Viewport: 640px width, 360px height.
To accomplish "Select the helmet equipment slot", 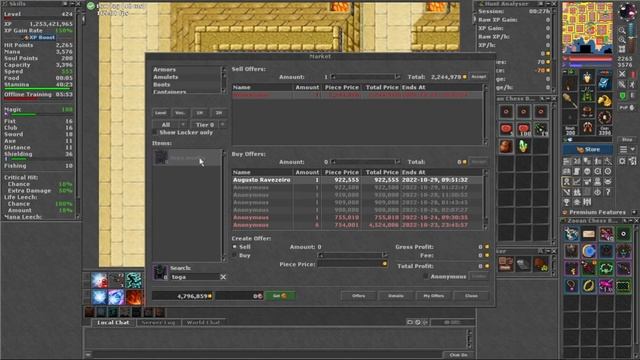I will click(587, 77).
